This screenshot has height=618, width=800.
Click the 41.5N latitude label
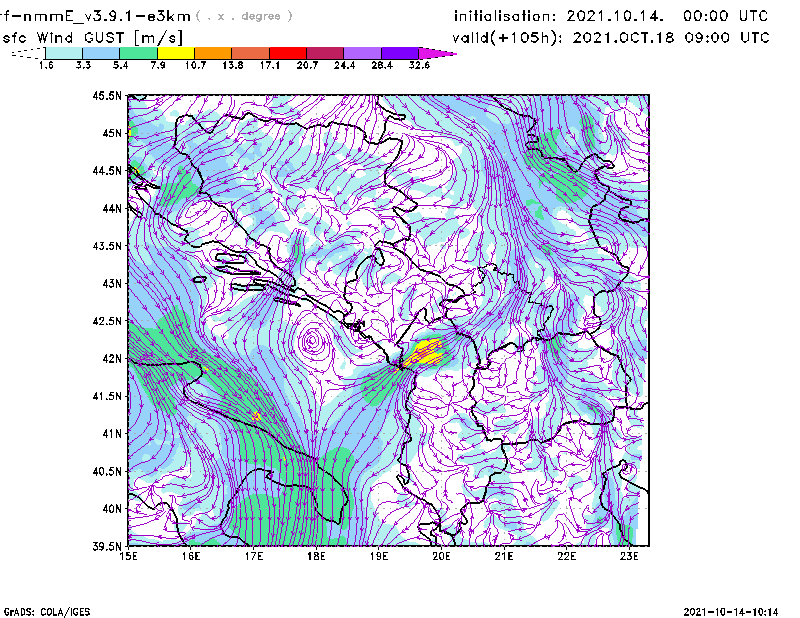[107, 396]
